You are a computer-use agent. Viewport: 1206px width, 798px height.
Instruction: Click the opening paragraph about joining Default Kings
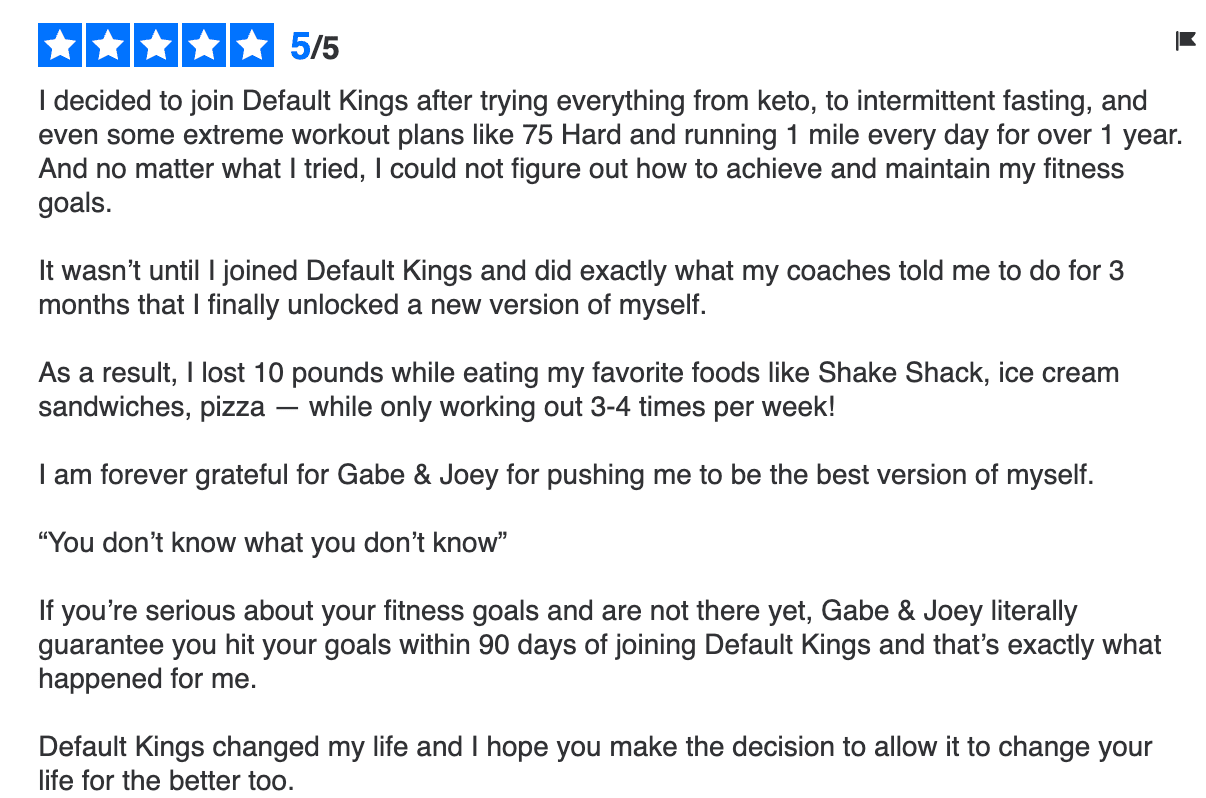point(610,151)
